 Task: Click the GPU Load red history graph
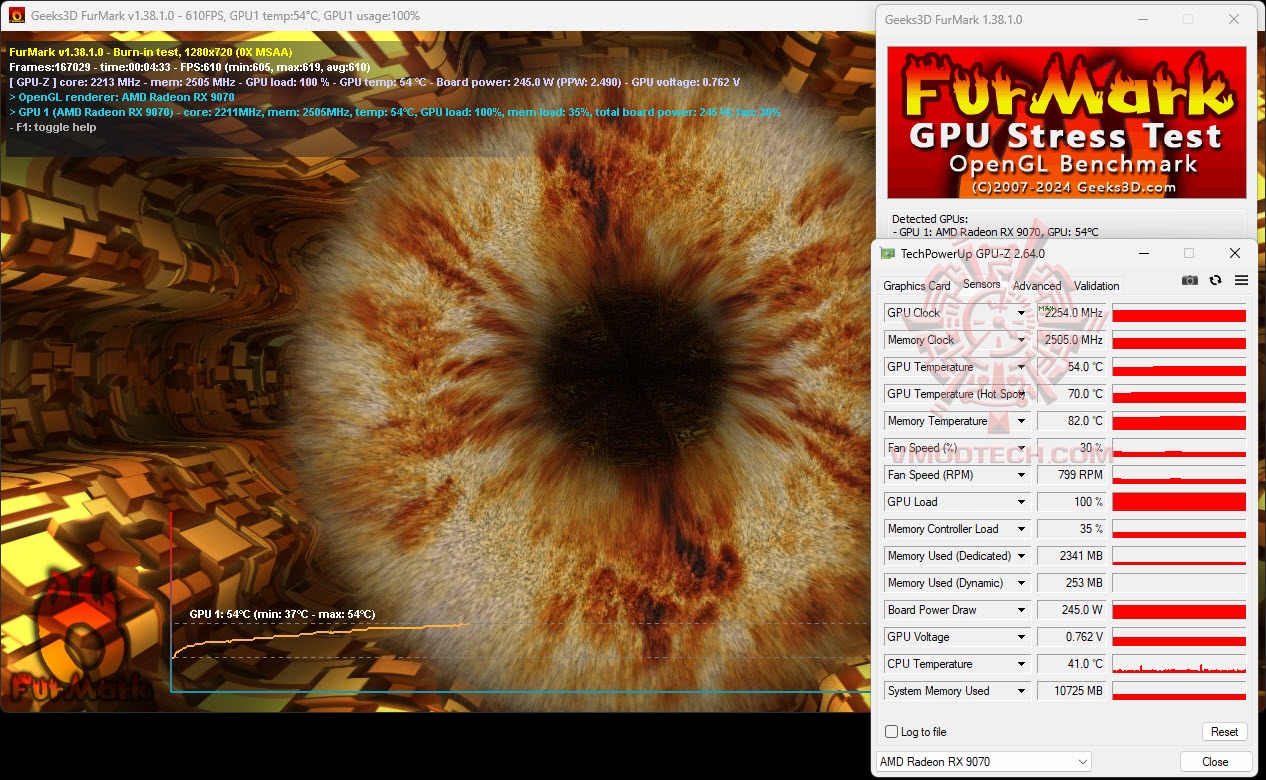tap(1179, 502)
